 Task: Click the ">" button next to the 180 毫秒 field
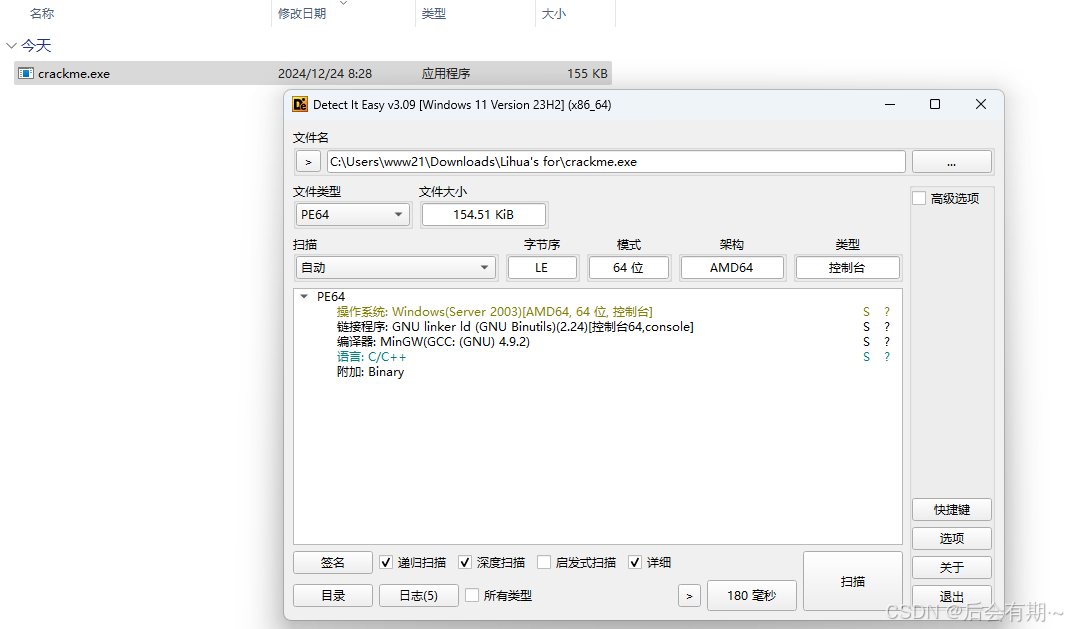[689, 595]
